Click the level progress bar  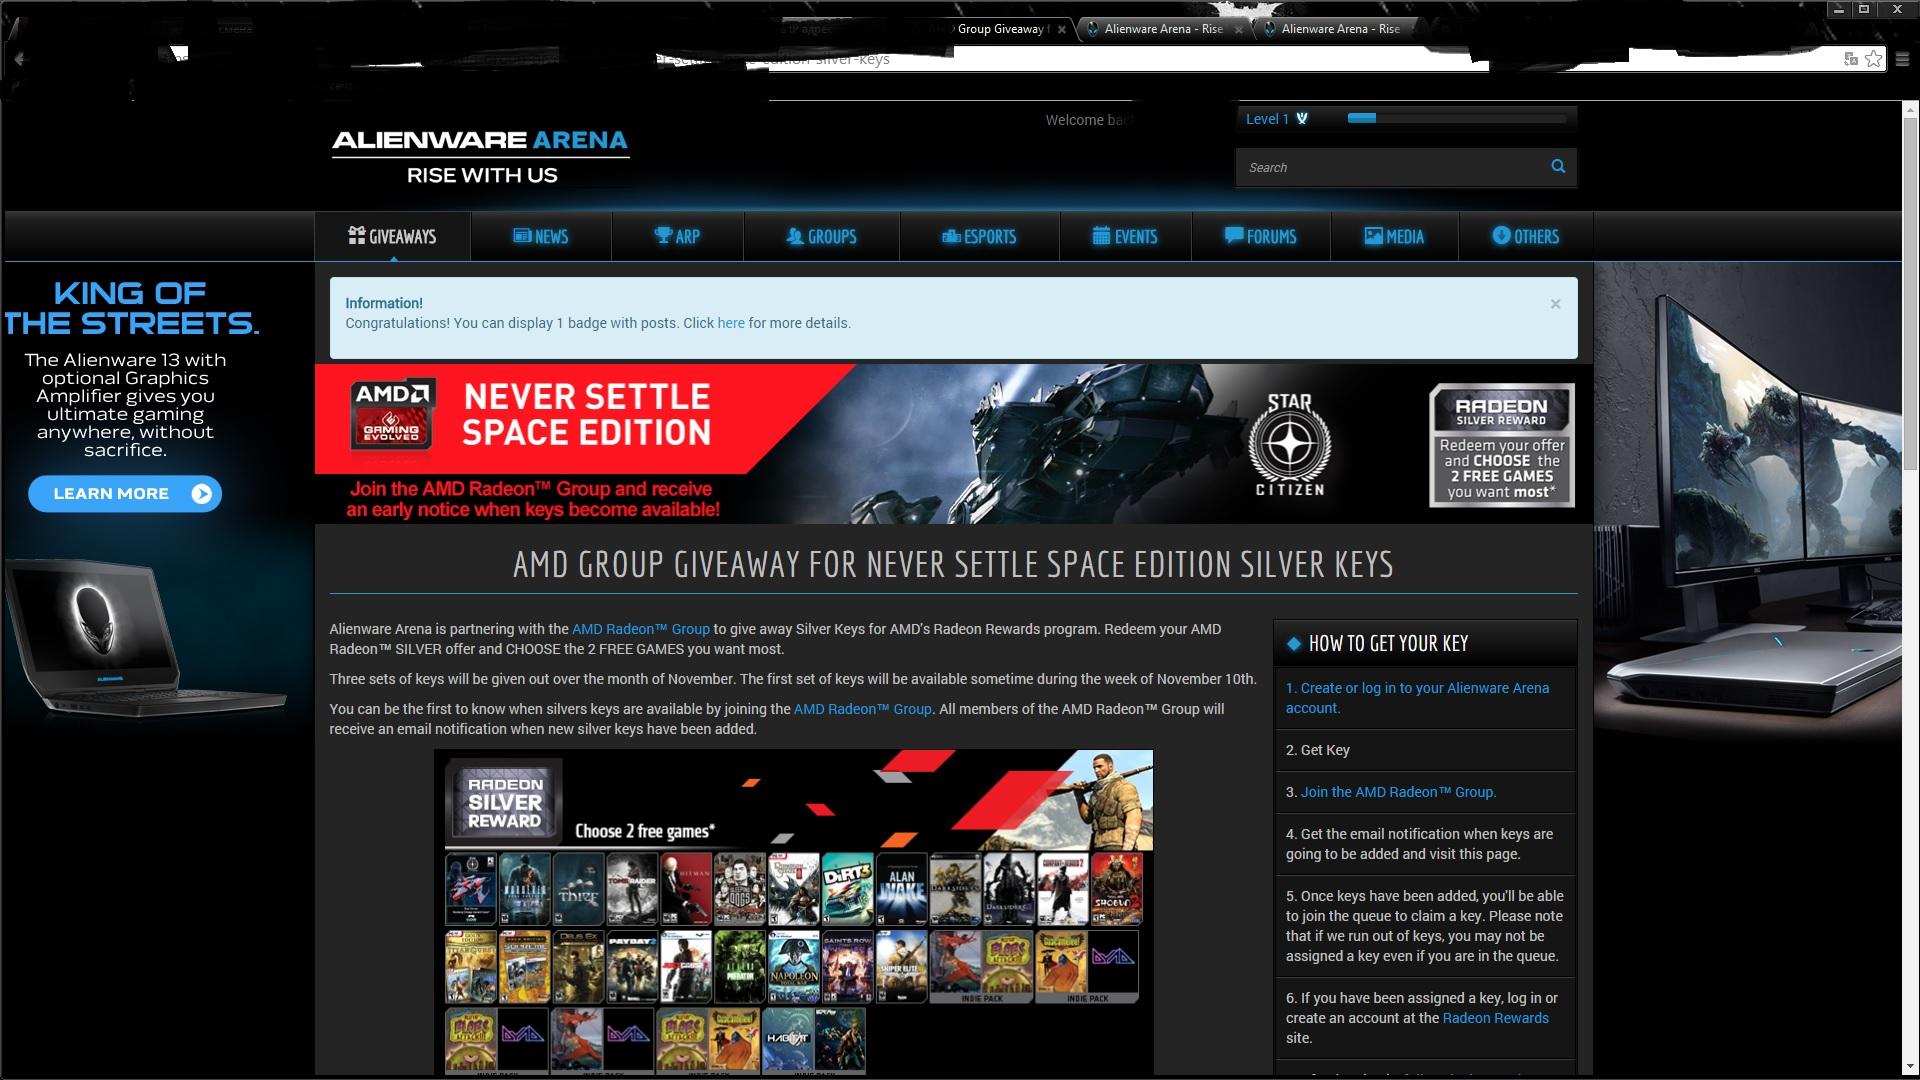(1456, 118)
